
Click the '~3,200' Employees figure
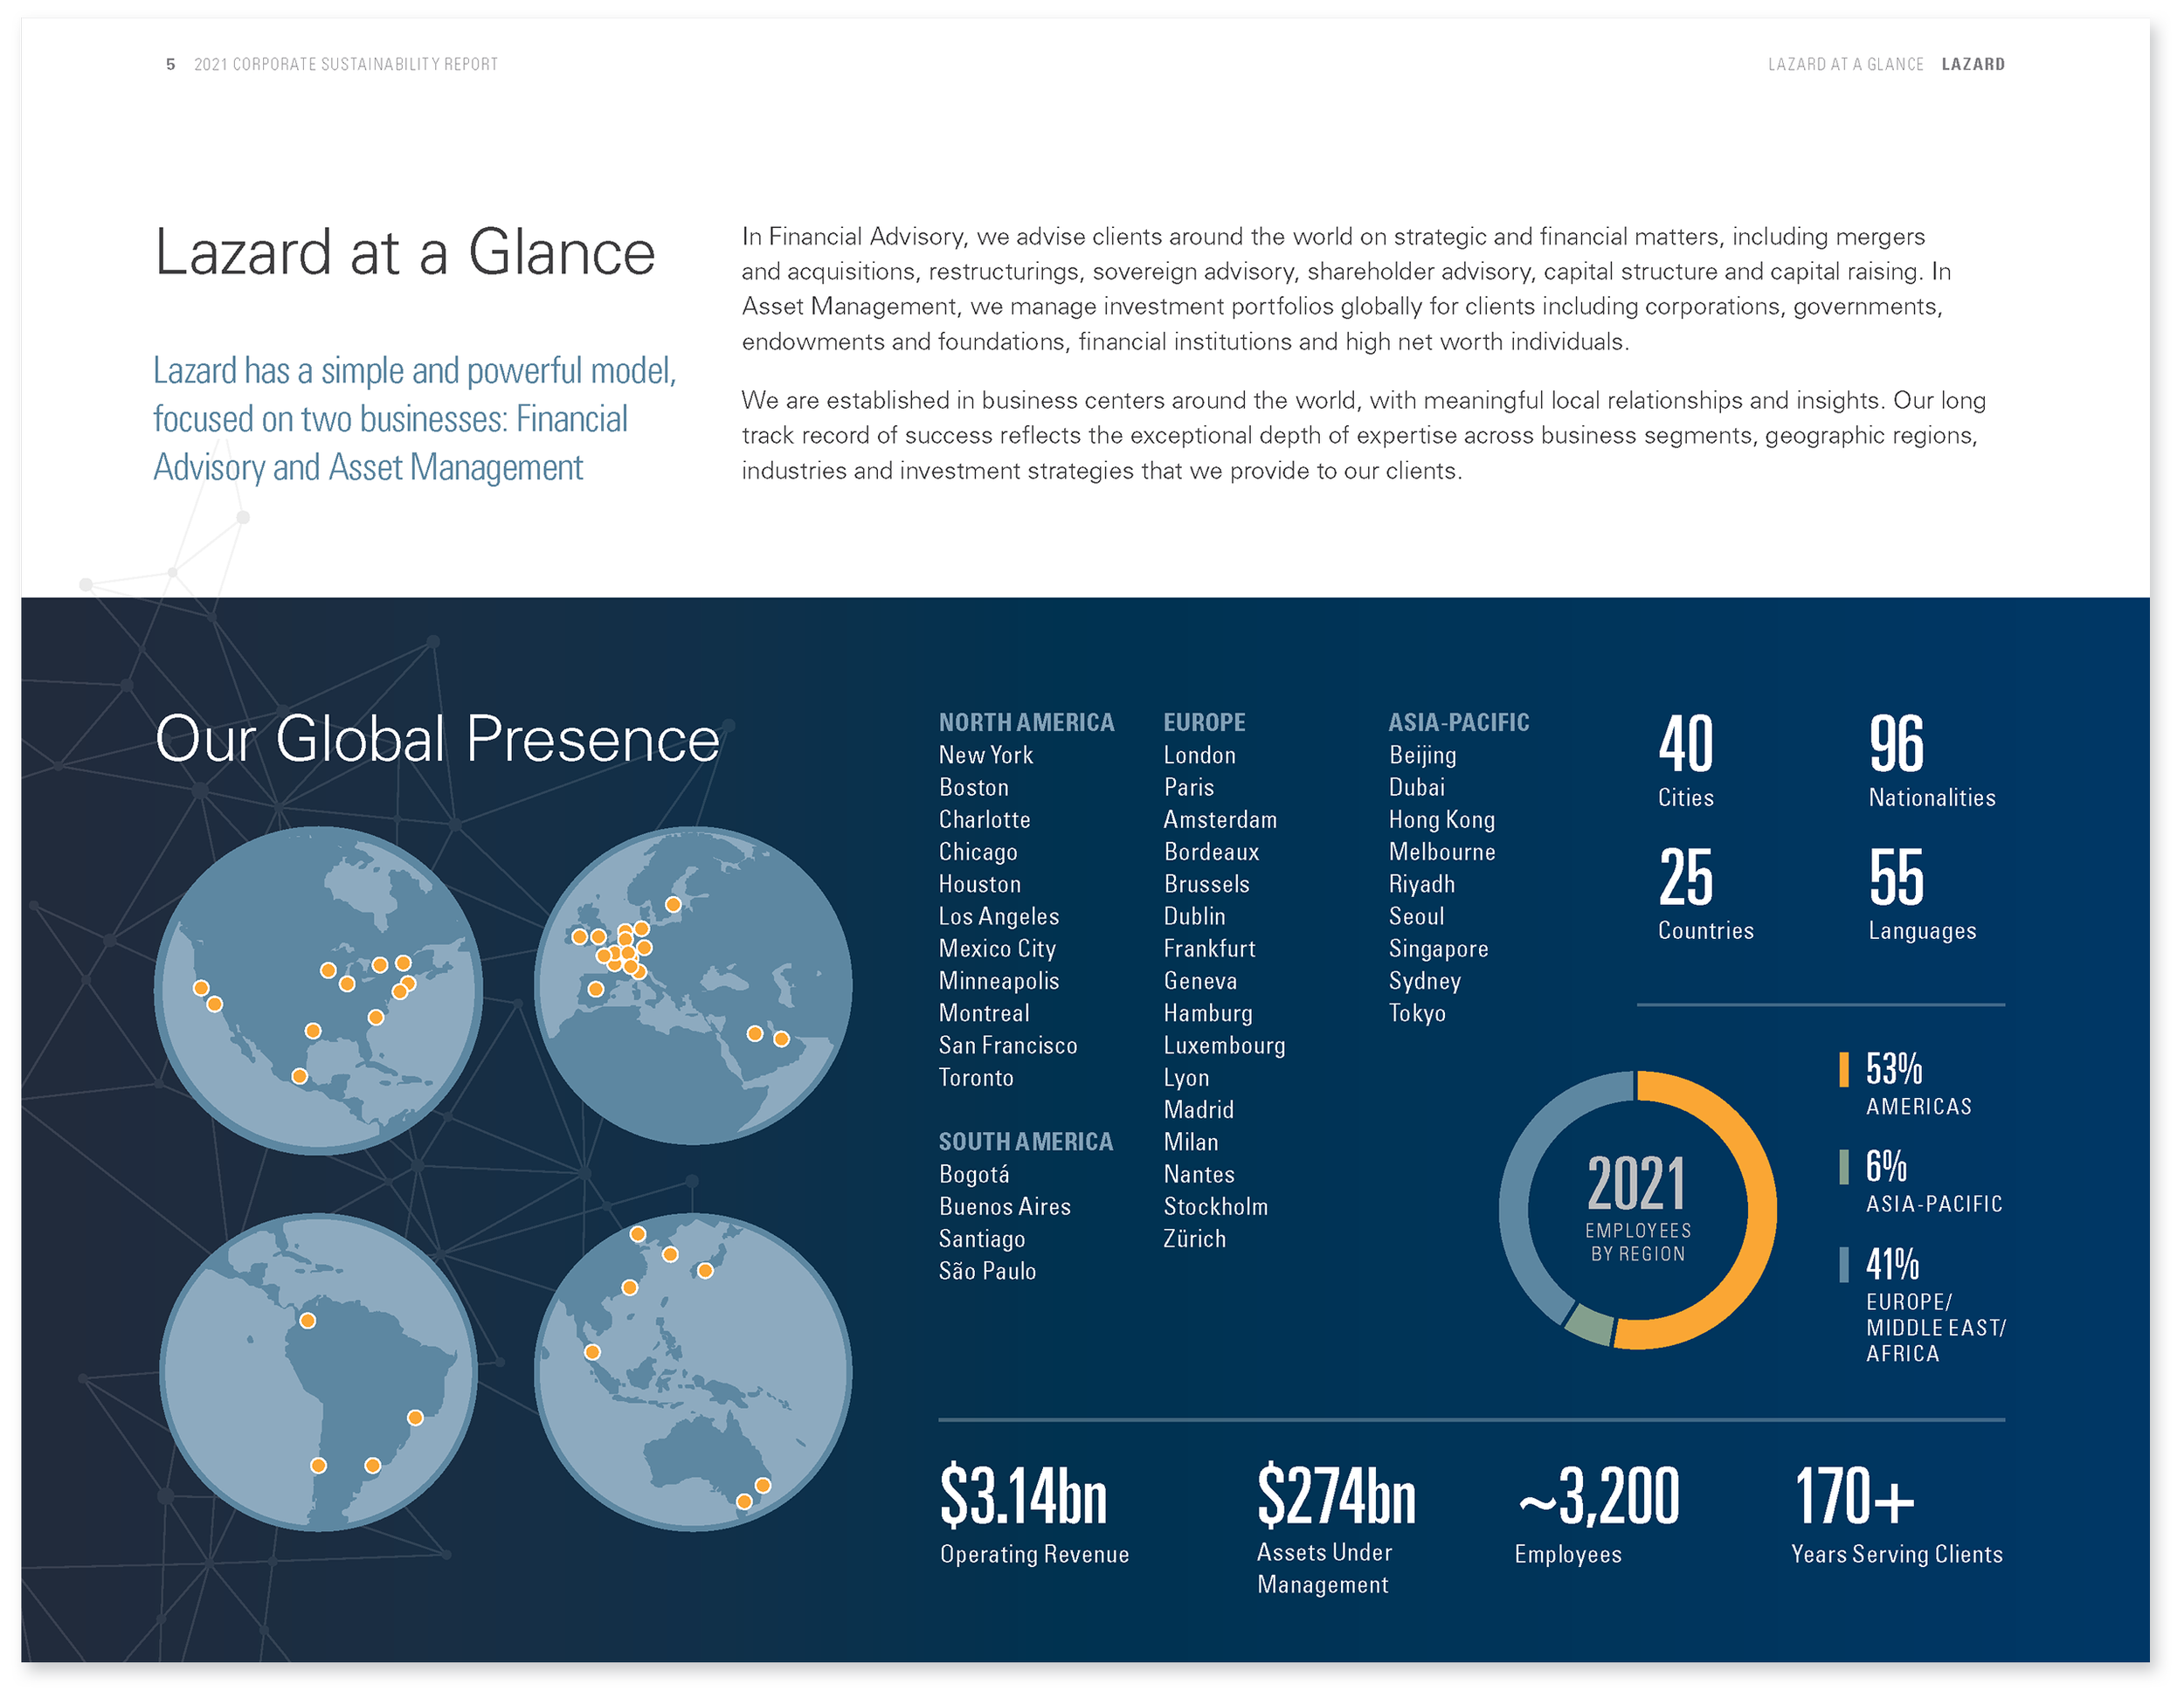tap(1598, 1496)
